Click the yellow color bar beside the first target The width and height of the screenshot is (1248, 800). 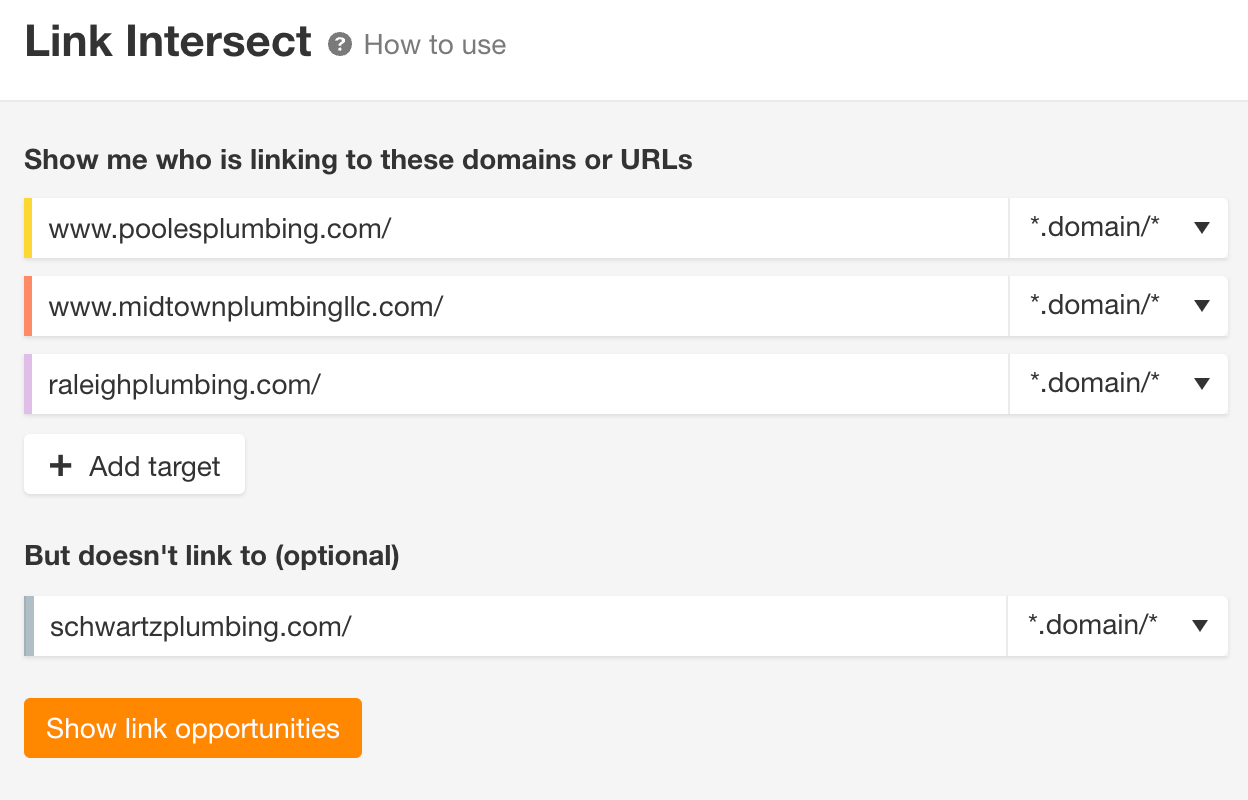(30, 228)
